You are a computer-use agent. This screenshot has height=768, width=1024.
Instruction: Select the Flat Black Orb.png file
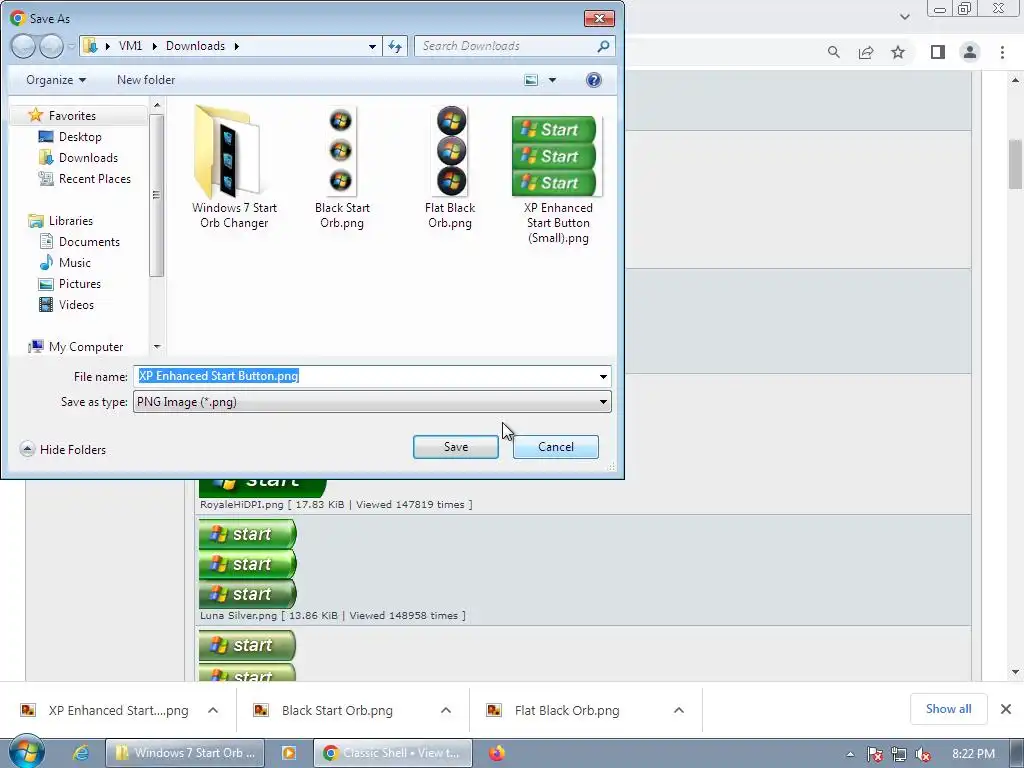pyautogui.click(x=450, y=167)
